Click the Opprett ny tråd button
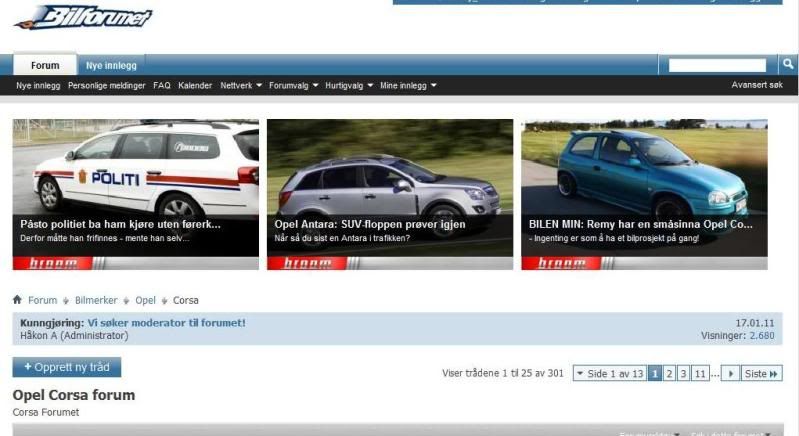This screenshot has width=799, height=436. (x=66, y=367)
